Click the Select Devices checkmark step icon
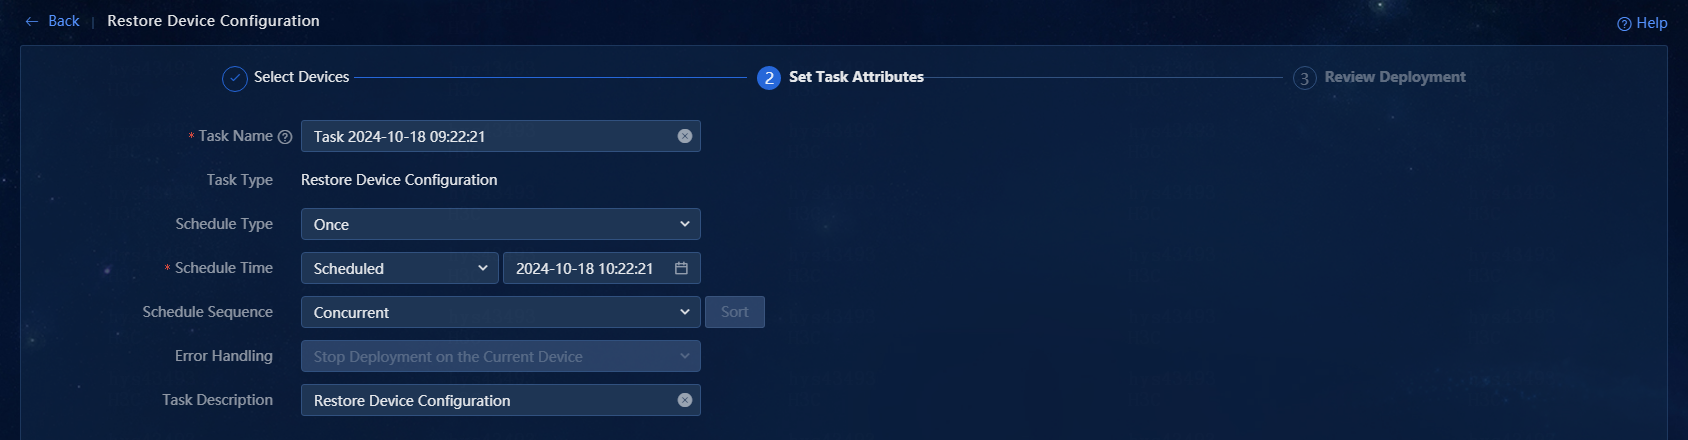The height and width of the screenshot is (440, 1688). click(235, 78)
